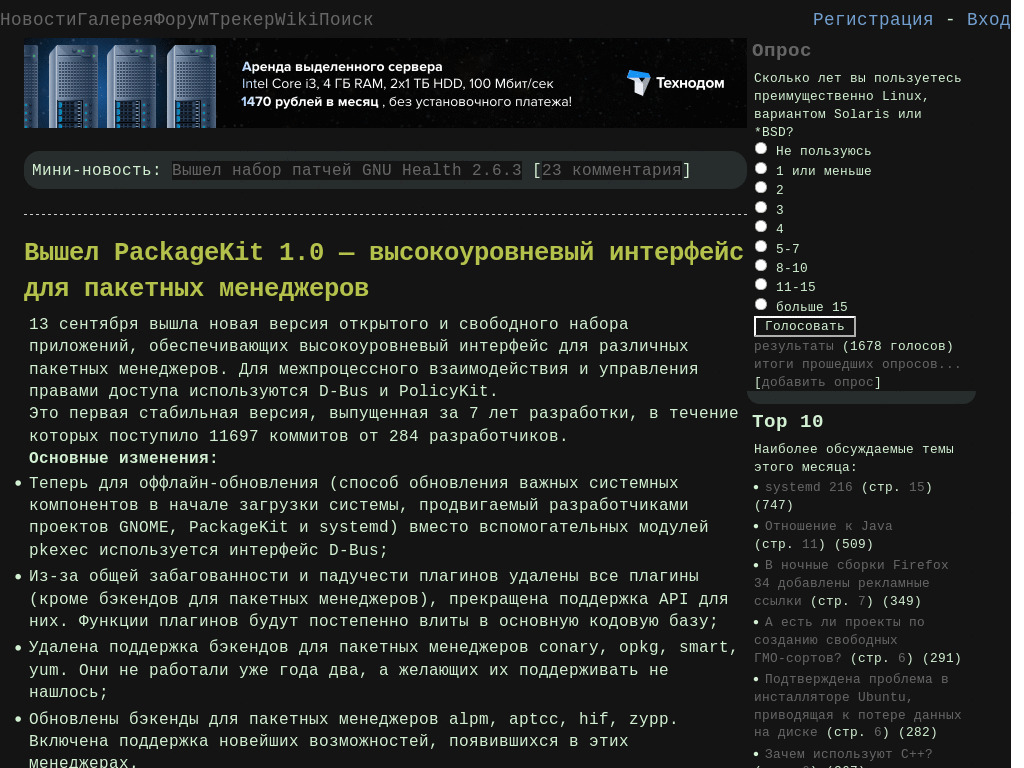Image resolution: width=1024 pixels, height=768 pixels.
Task: Open the PackageKit 1.0 article headline
Action: (384, 270)
